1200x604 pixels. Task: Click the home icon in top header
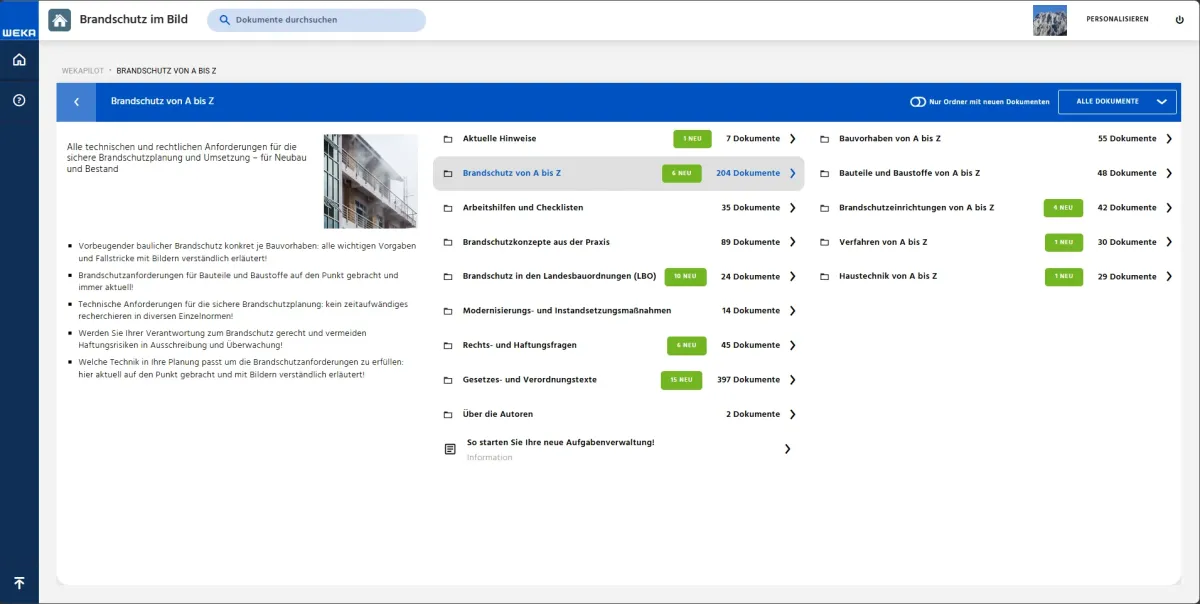pyautogui.click(x=59, y=20)
